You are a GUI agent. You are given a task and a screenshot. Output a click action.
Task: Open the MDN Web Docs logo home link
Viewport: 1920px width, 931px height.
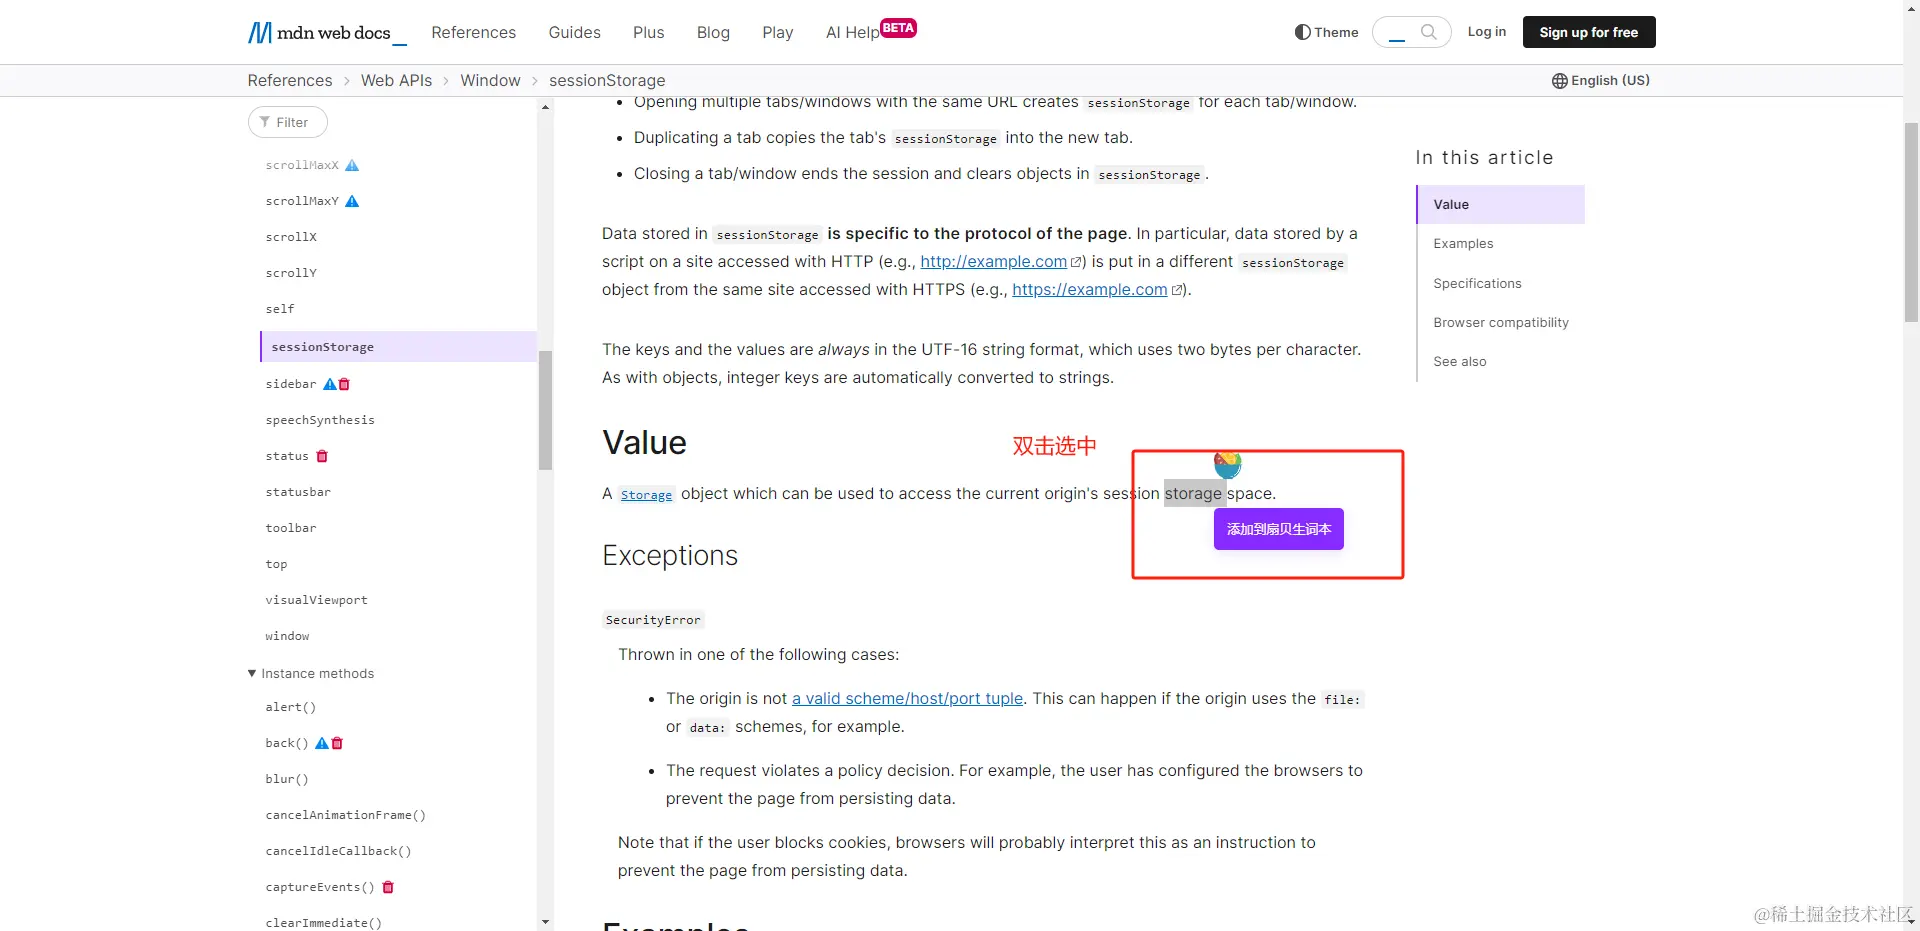(x=327, y=32)
